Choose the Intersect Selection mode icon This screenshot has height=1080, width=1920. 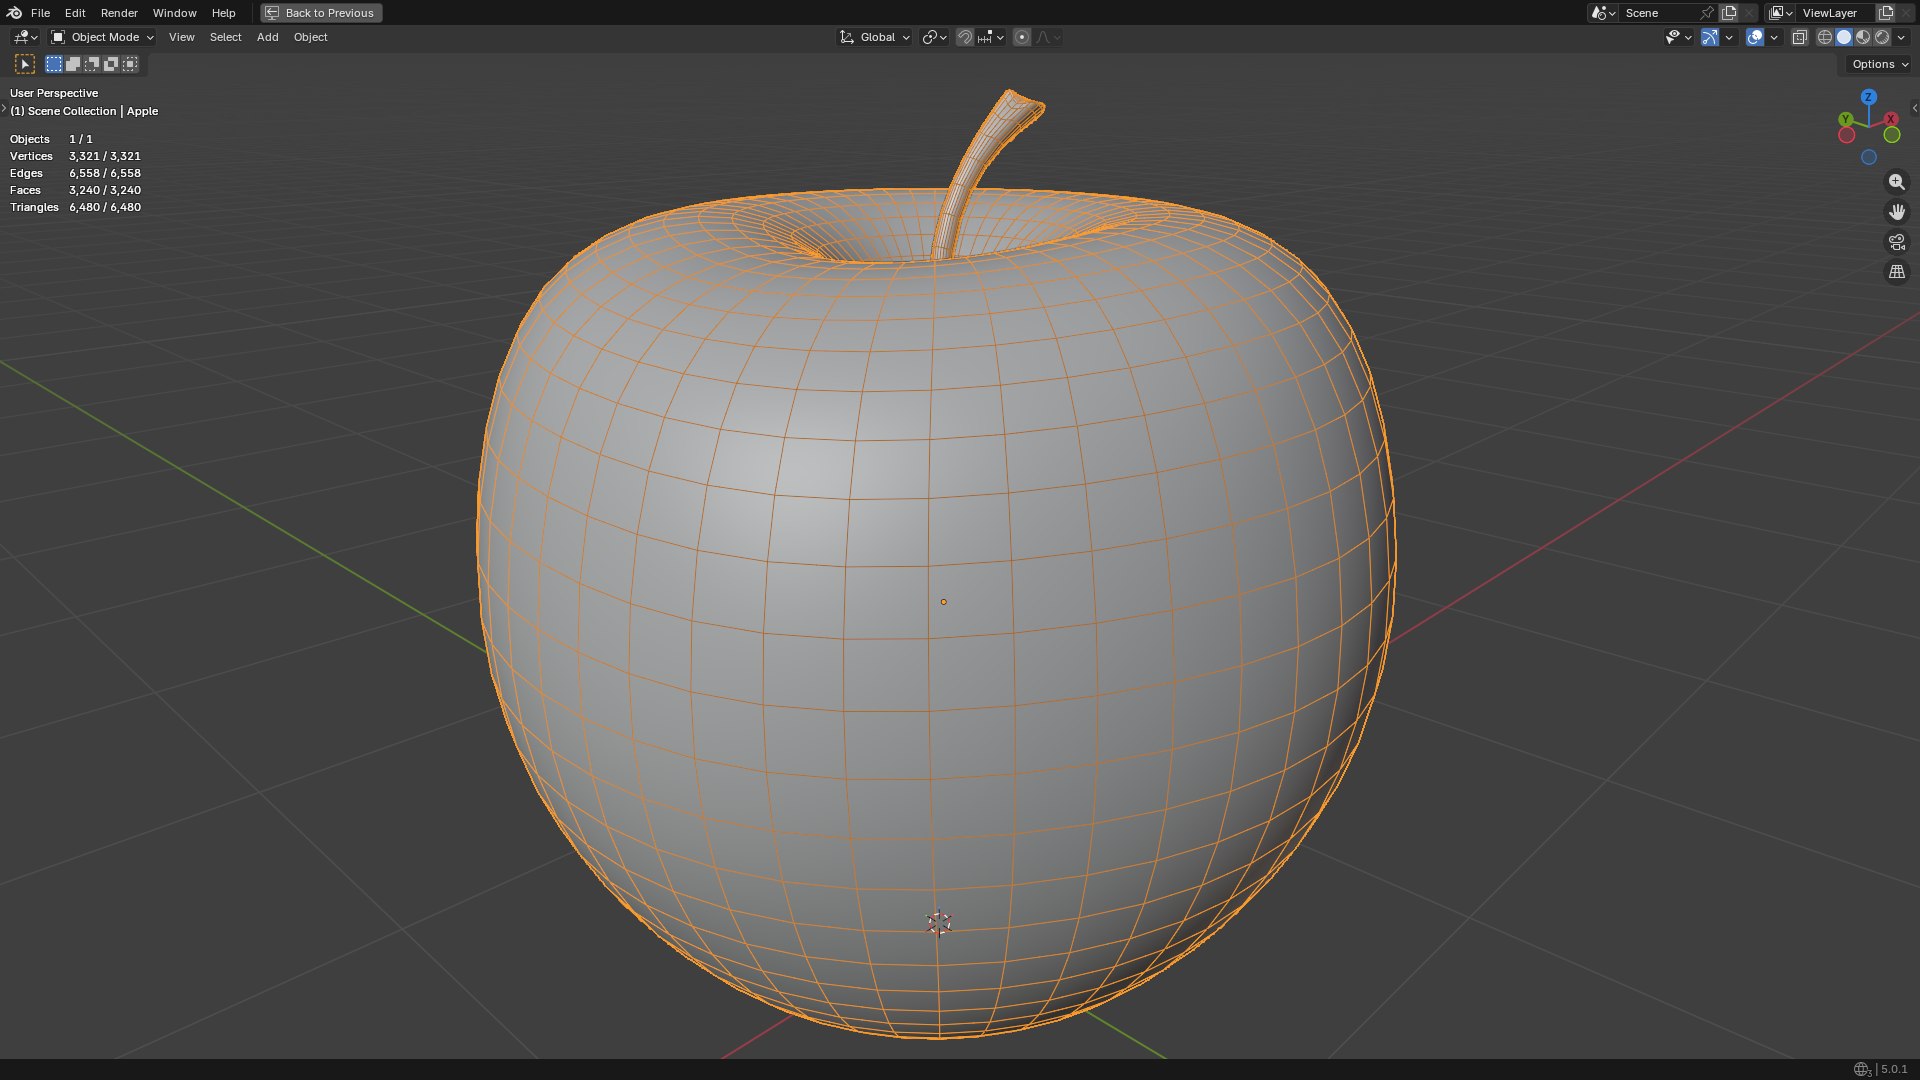[x=130, y=64]
